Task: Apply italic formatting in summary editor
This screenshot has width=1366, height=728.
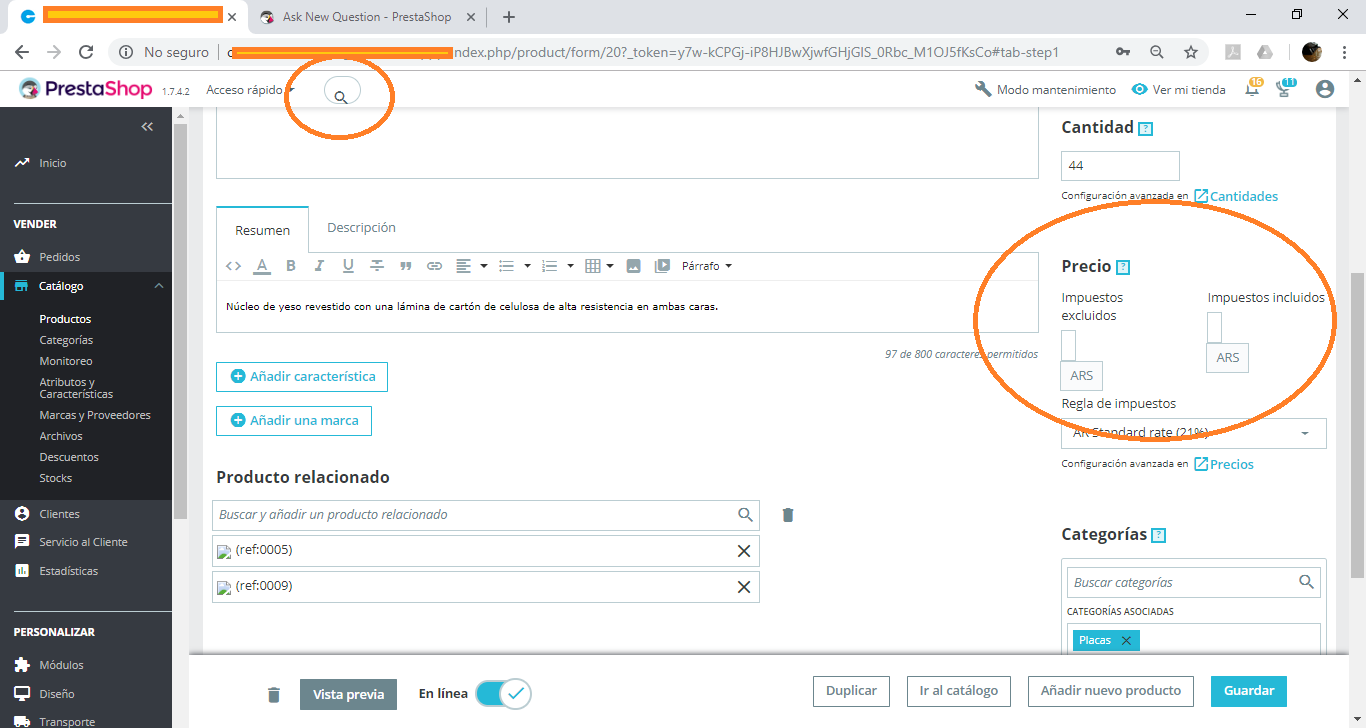Action: pyautogui.click(x=320, y=266)
